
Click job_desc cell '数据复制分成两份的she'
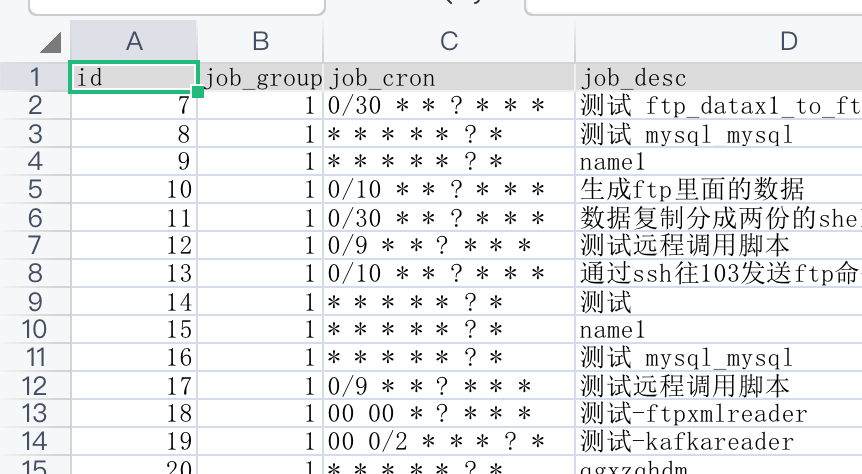[x=719, y=218]
